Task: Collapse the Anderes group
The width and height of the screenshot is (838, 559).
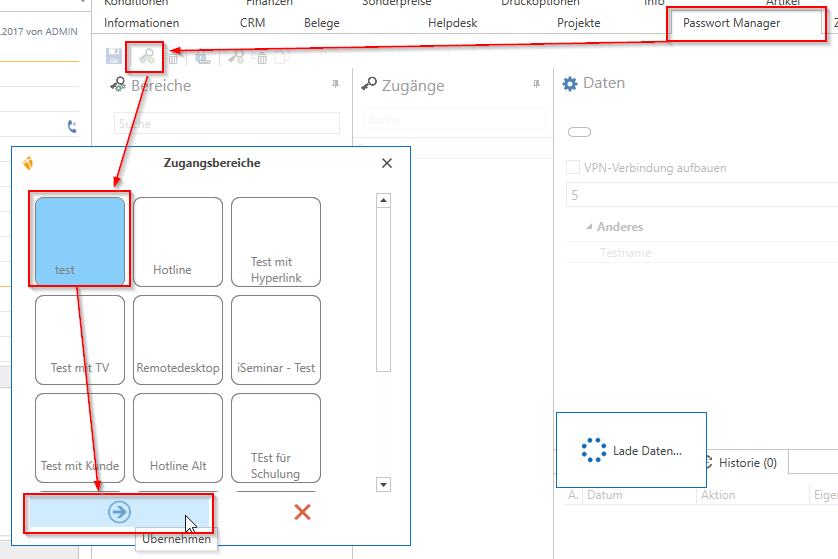Action: click(x=588, y=227)
